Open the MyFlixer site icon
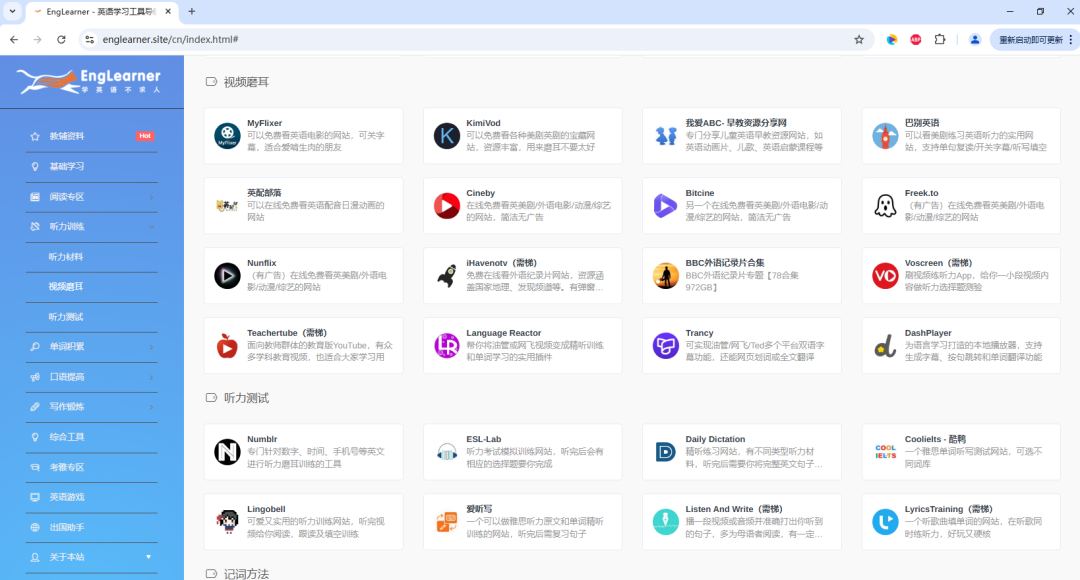Image resolution: width=1080 pixels, height=580 pixels. (x=227, y=136)
